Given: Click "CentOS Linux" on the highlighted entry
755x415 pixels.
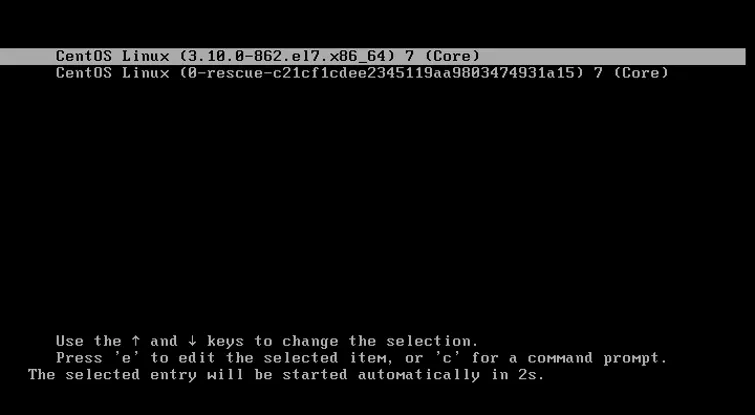Looking at the screenshot, I should [113, 56].
